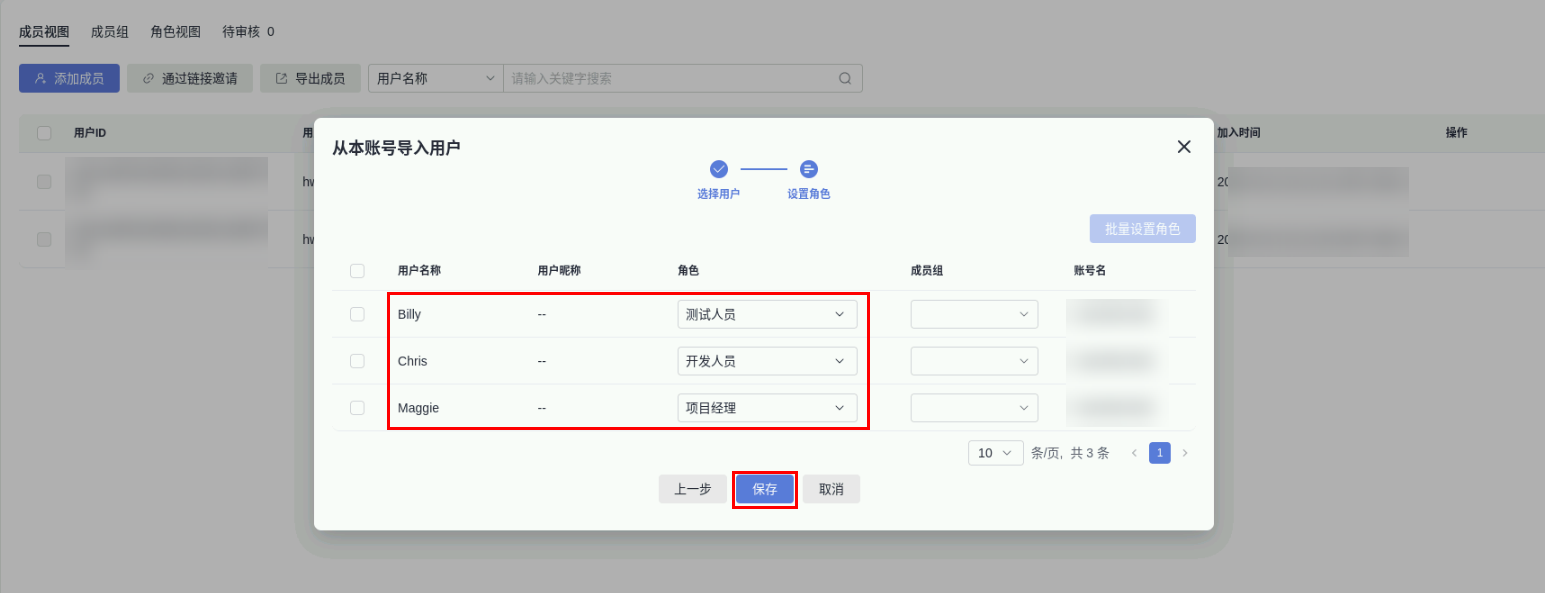
Task: Click 导出成员 export button
Action: coord(310,79)
